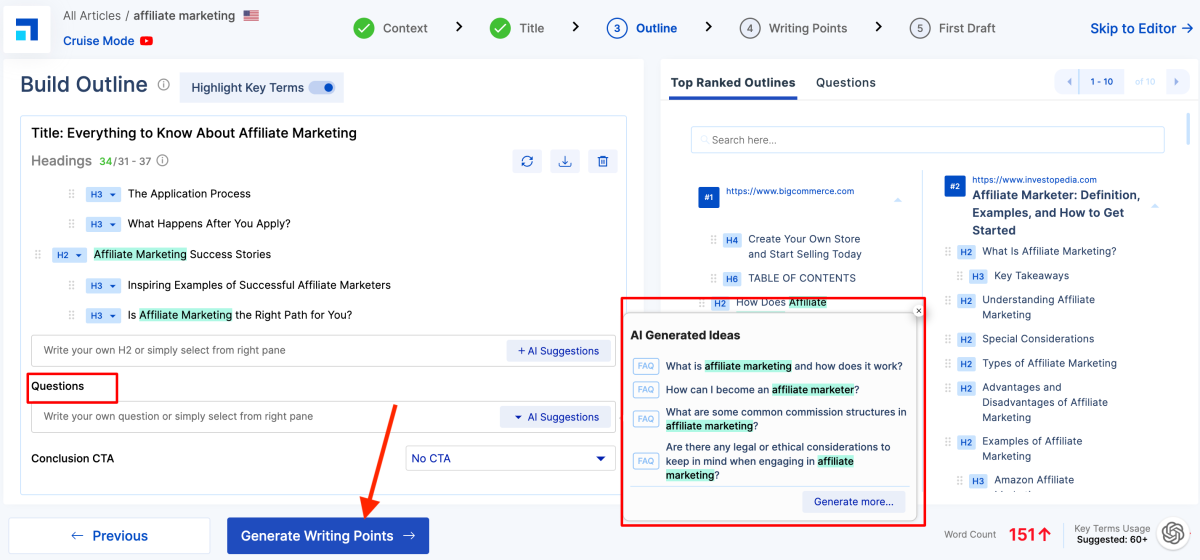Screen dimensions: 1200x560
Task: Go to Writing Points step in progress bar
Action: (x=794, y=28)
